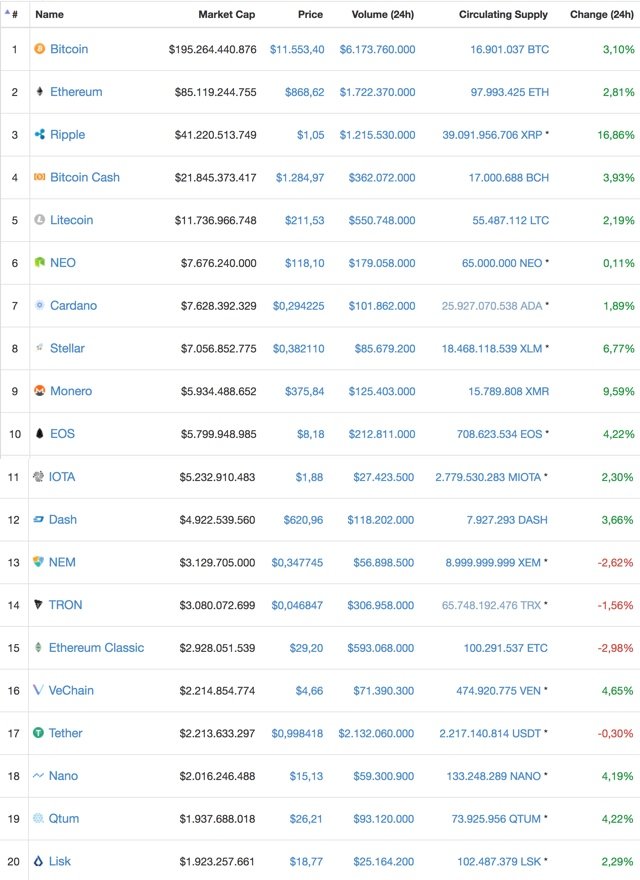640x880 pixels.
Task: Click the NEO green logo icon
Action: click(39, 262)
